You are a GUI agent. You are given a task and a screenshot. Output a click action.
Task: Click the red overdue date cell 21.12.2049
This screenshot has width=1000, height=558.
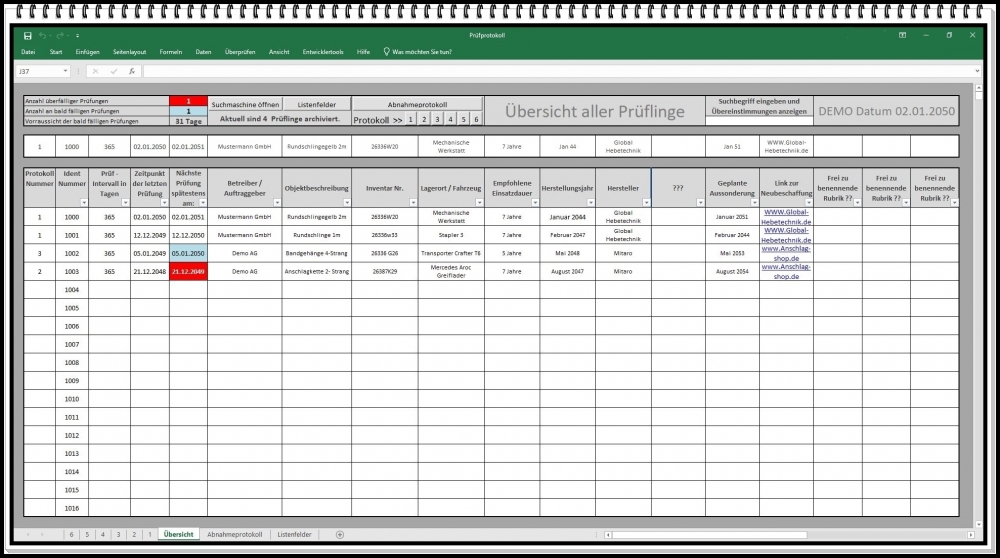(x=188, y=271)
